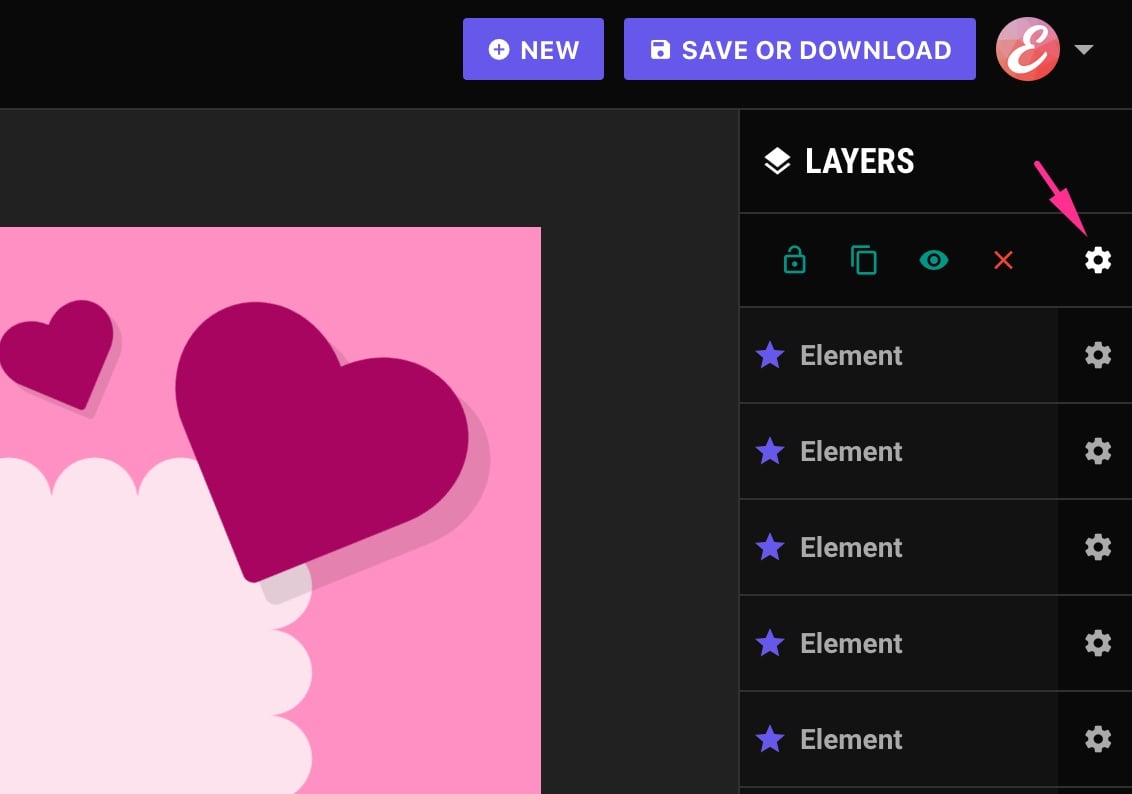
Task: Click the NEW button
Action: point(533,49)
